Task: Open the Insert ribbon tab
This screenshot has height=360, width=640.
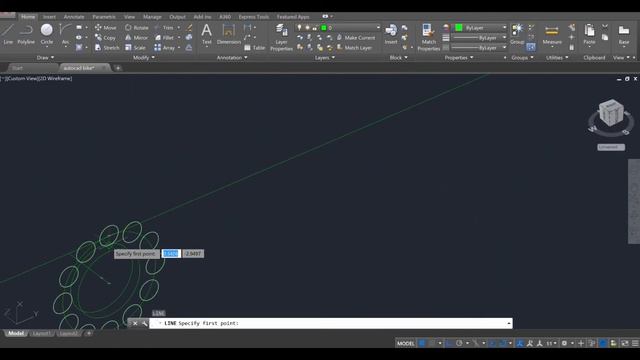Action: (49, 17)
